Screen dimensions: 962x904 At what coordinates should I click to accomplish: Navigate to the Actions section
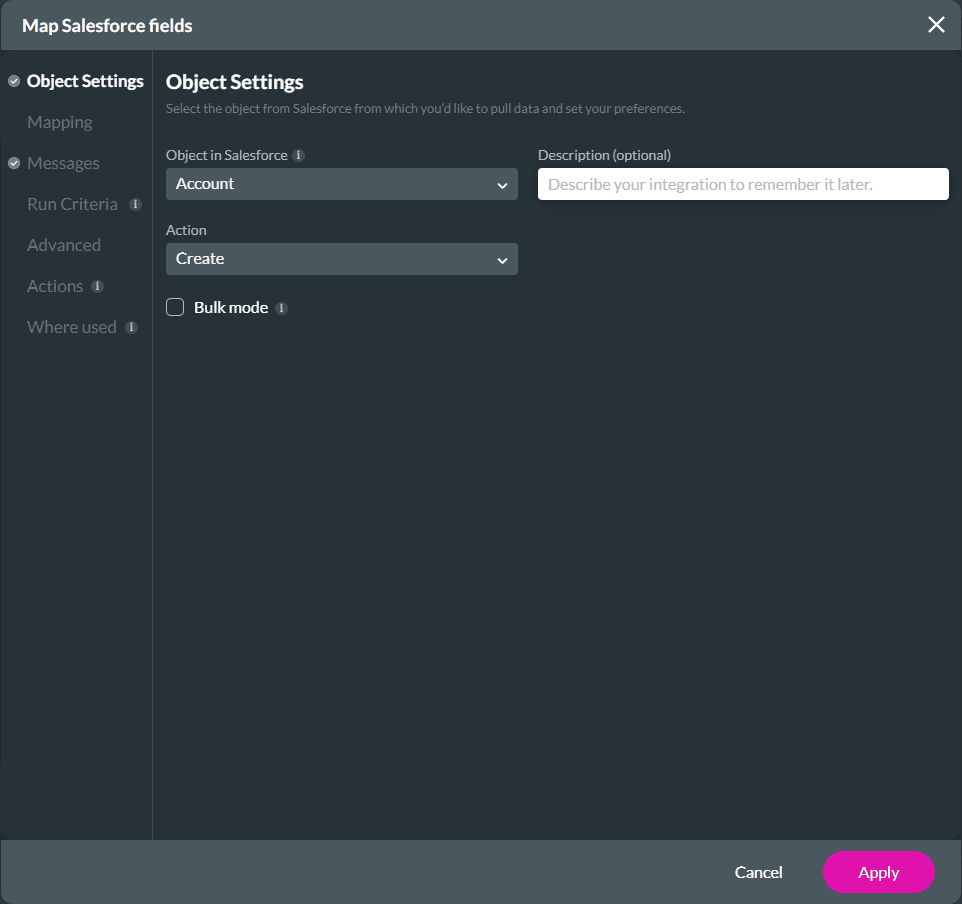(55, 286)
